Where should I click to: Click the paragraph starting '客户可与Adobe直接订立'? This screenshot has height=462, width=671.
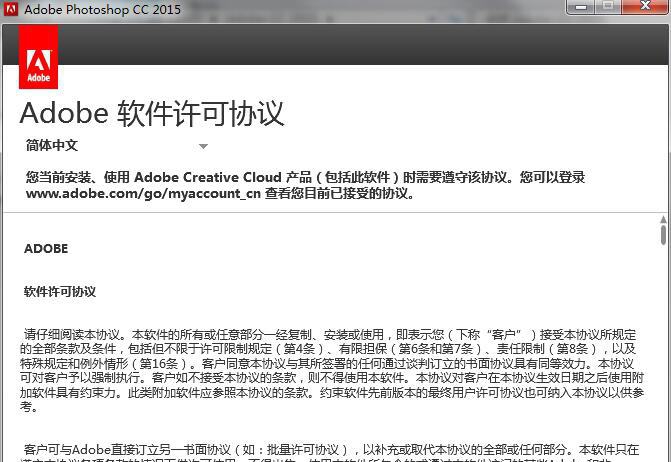coord(332,454)
